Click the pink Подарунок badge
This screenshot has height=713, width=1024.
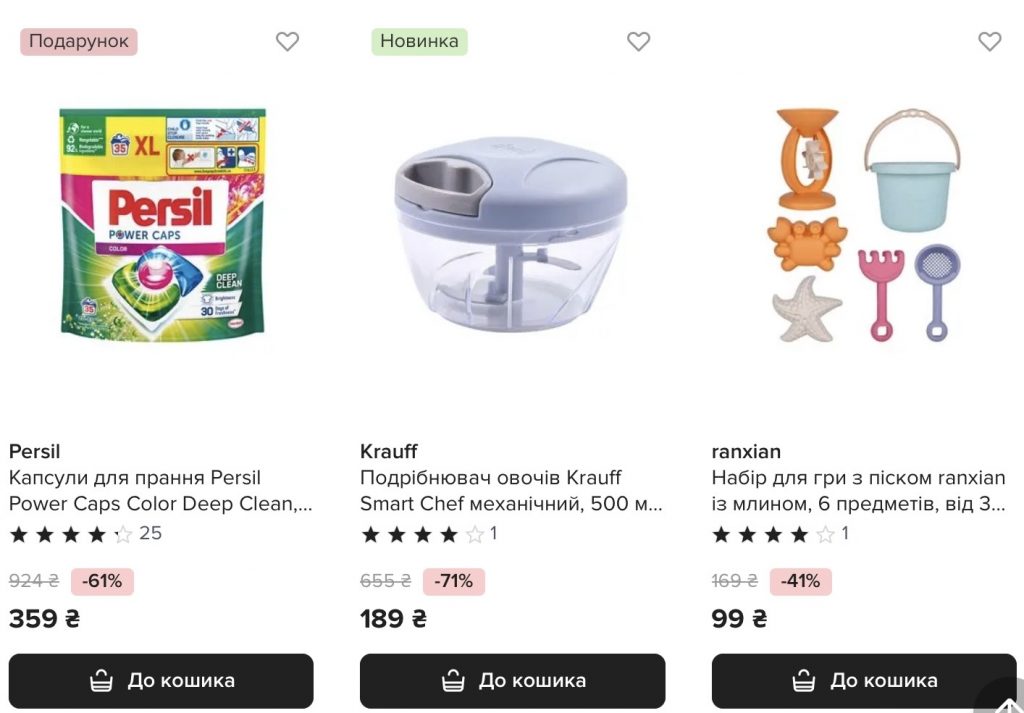click(x=79, y=42)
